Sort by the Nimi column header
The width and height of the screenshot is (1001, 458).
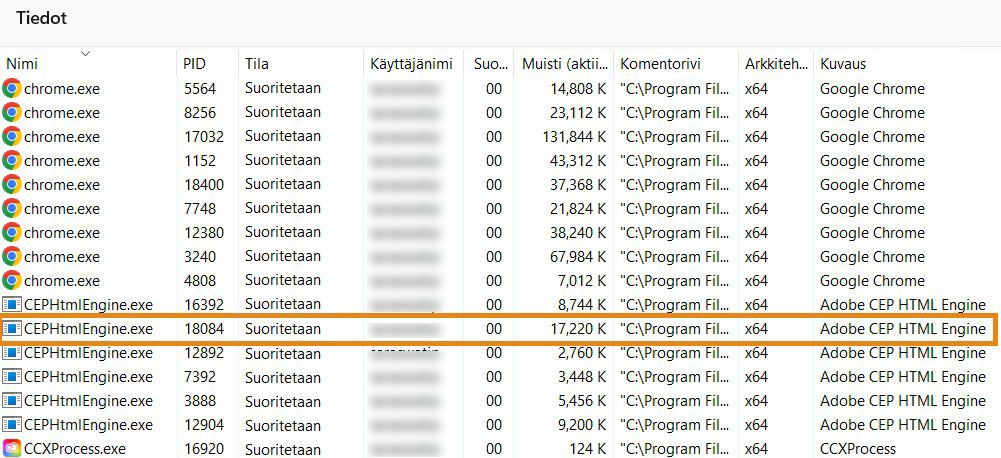(22, 64)
